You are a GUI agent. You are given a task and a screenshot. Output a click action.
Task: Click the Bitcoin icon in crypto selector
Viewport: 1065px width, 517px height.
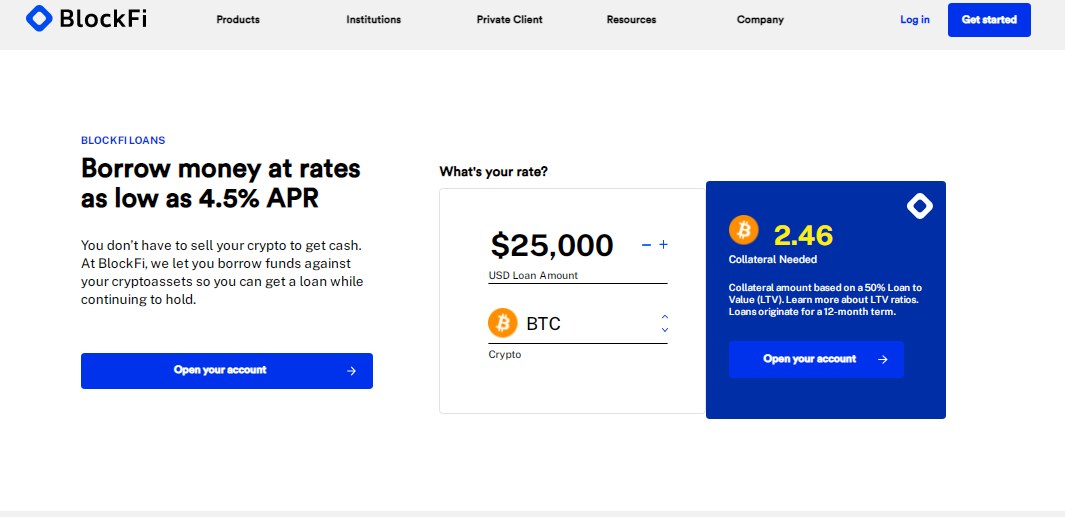tap(502, 323)
